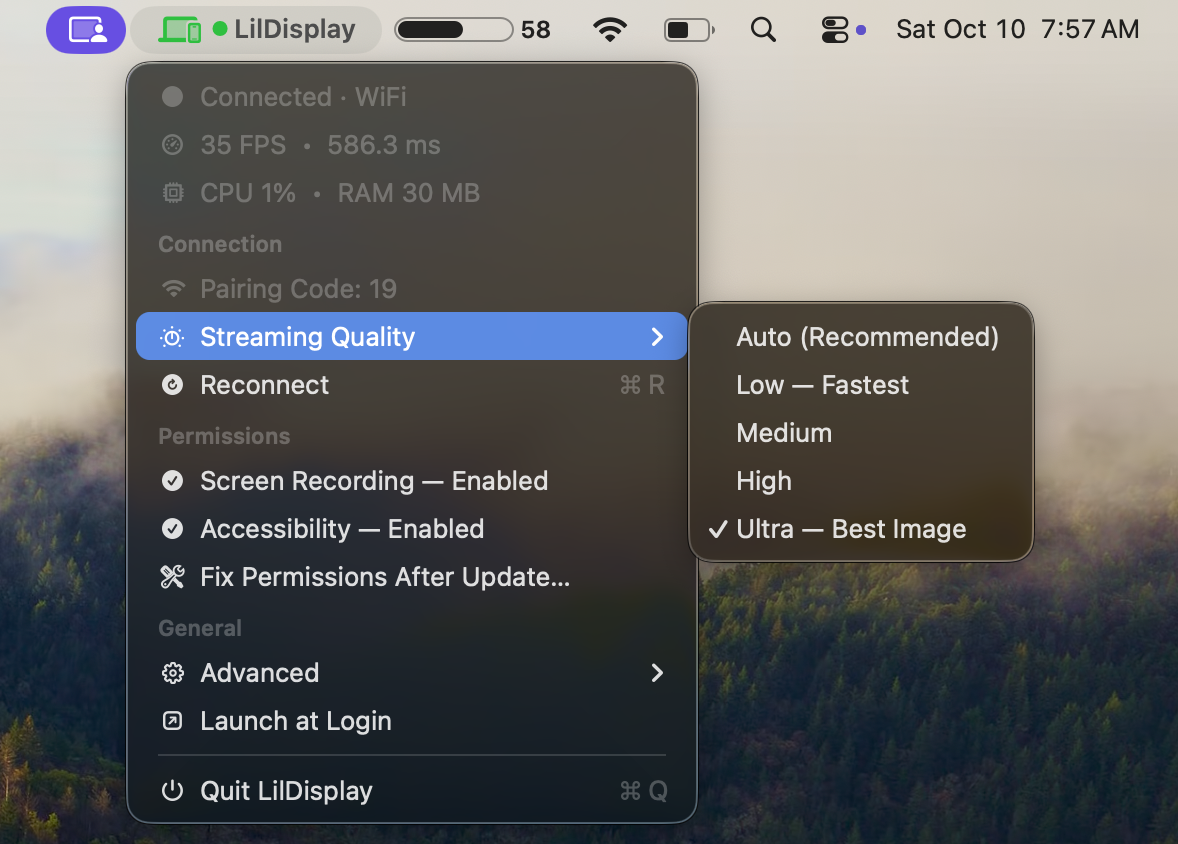Click the ⌘ R shortcut label
Viewport: 1178px width, 844px height.
point(642,386)
